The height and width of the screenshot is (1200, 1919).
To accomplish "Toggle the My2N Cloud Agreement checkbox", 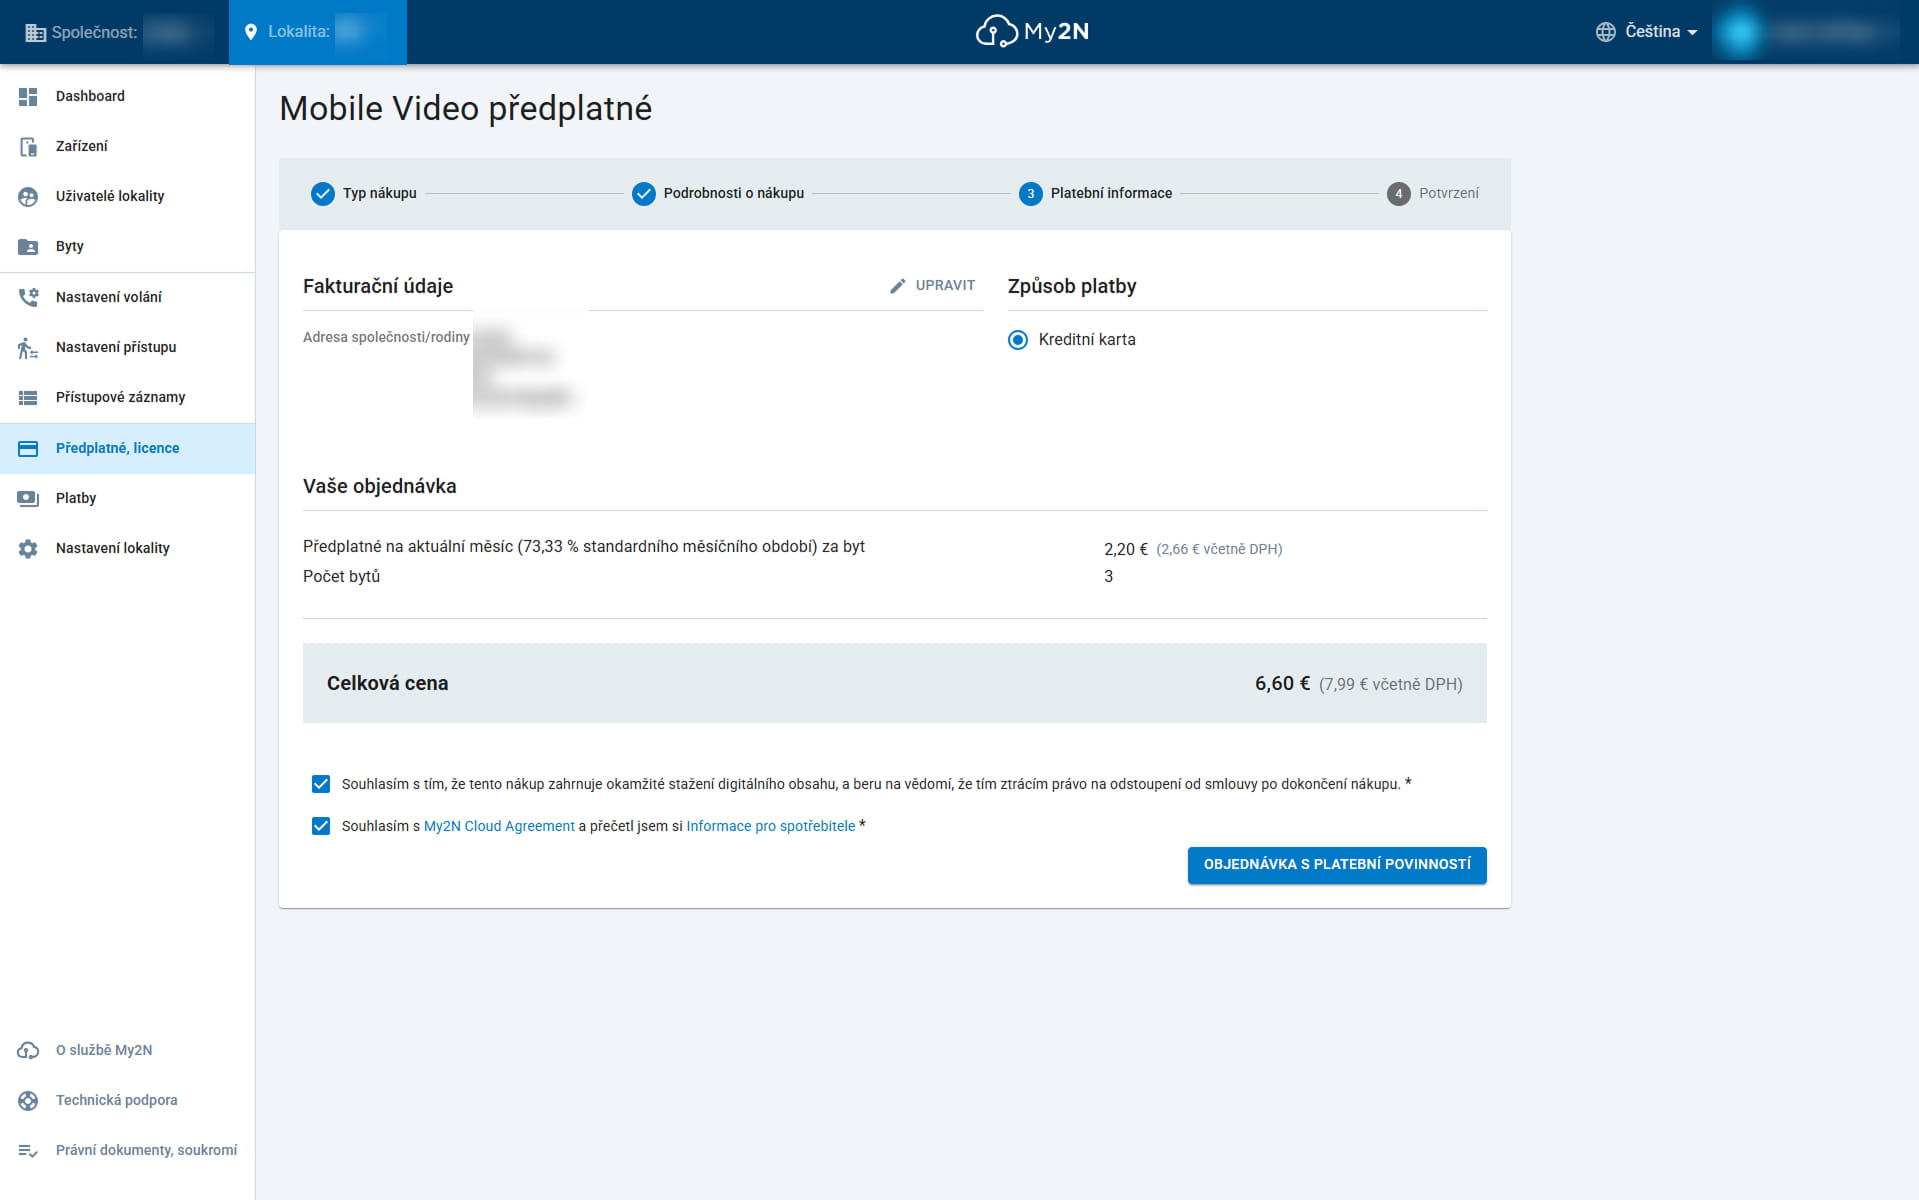I will click(321, 826).
